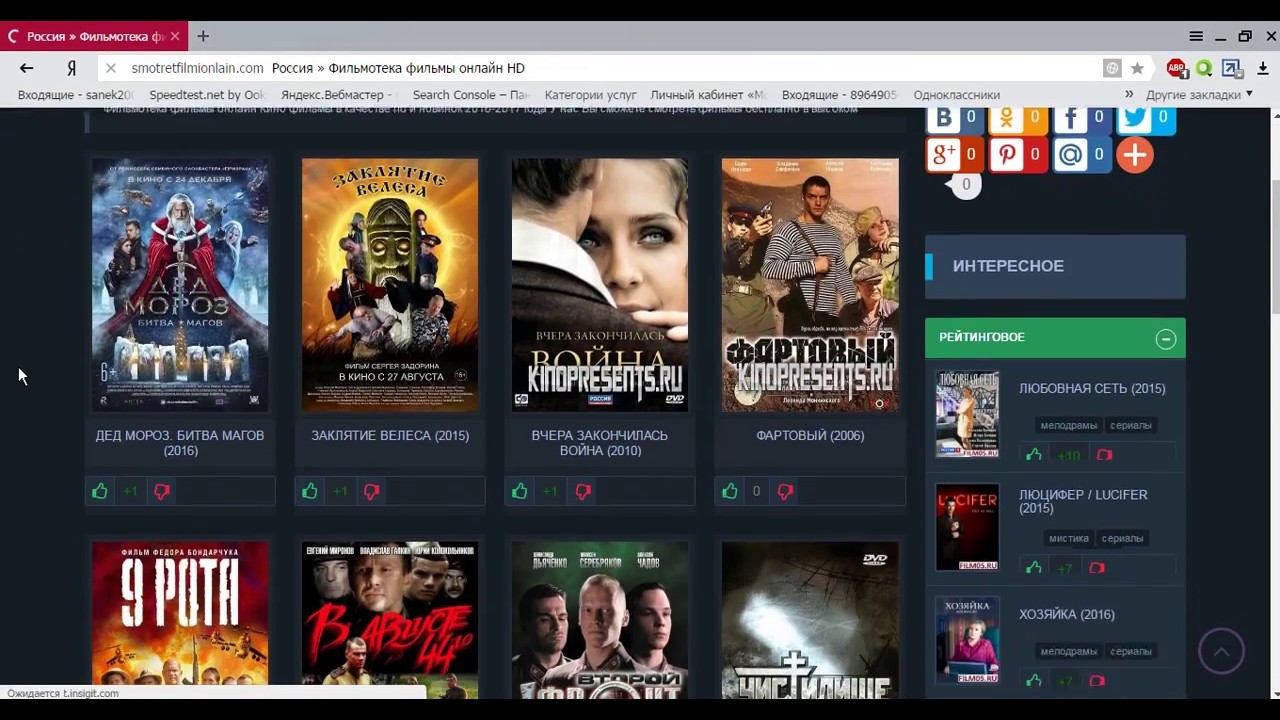Collapse the РЕЙТИНГОВОЕ panel
Screen dimensions: 1280x720
[1165, 339]
